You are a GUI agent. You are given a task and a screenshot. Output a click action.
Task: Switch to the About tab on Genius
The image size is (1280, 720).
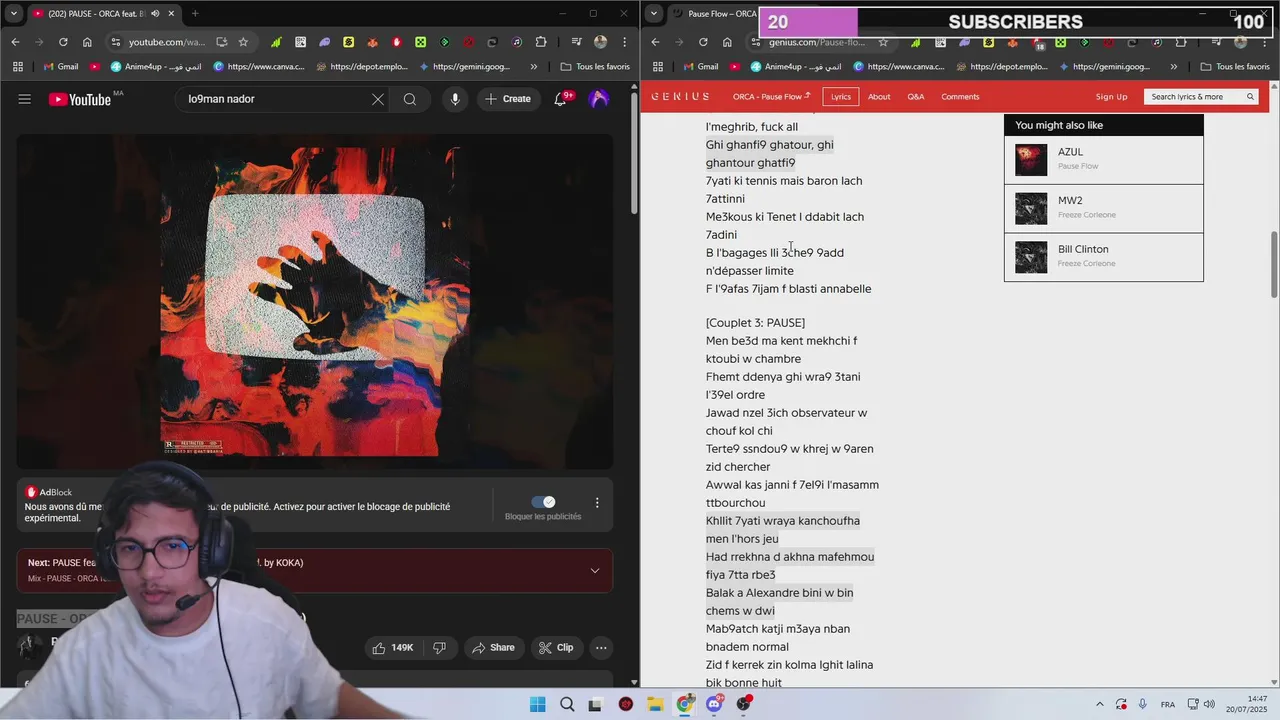point(879,97)
